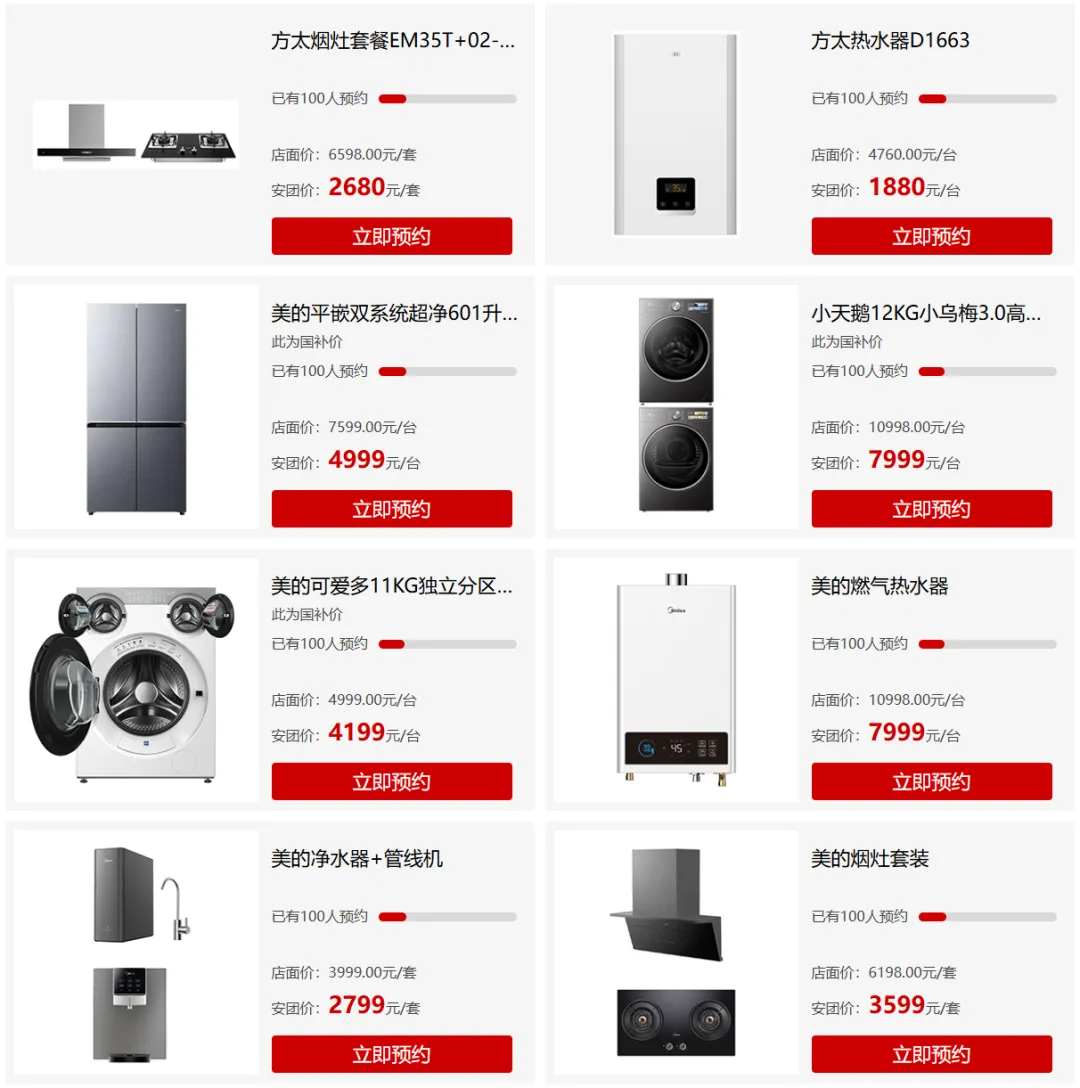
Task: Click the reservation progress bar for 方太热水器D1663
Action: pos(987,99)
